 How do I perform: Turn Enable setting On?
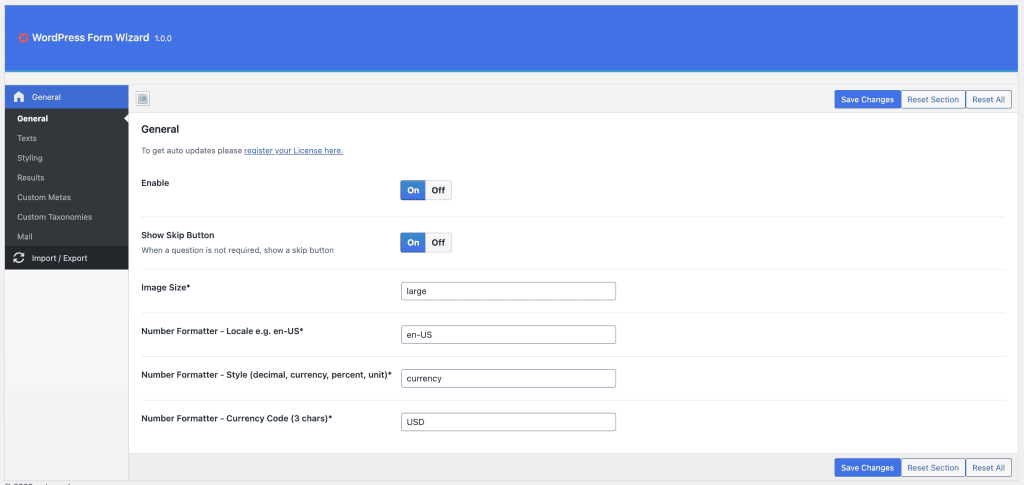(x=413, y=190)
